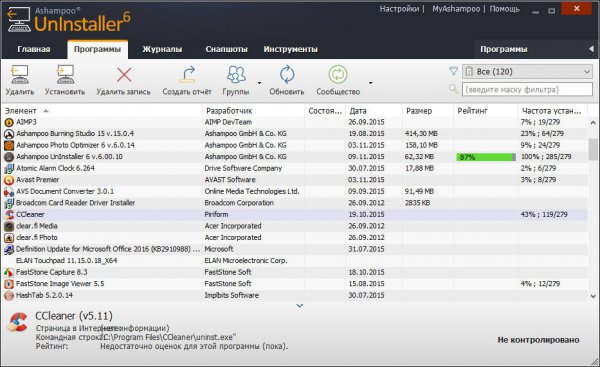This screenshot has width=600, height=367.
Task: Sort by the Частота устан... column header
Action: click(551, 111)
